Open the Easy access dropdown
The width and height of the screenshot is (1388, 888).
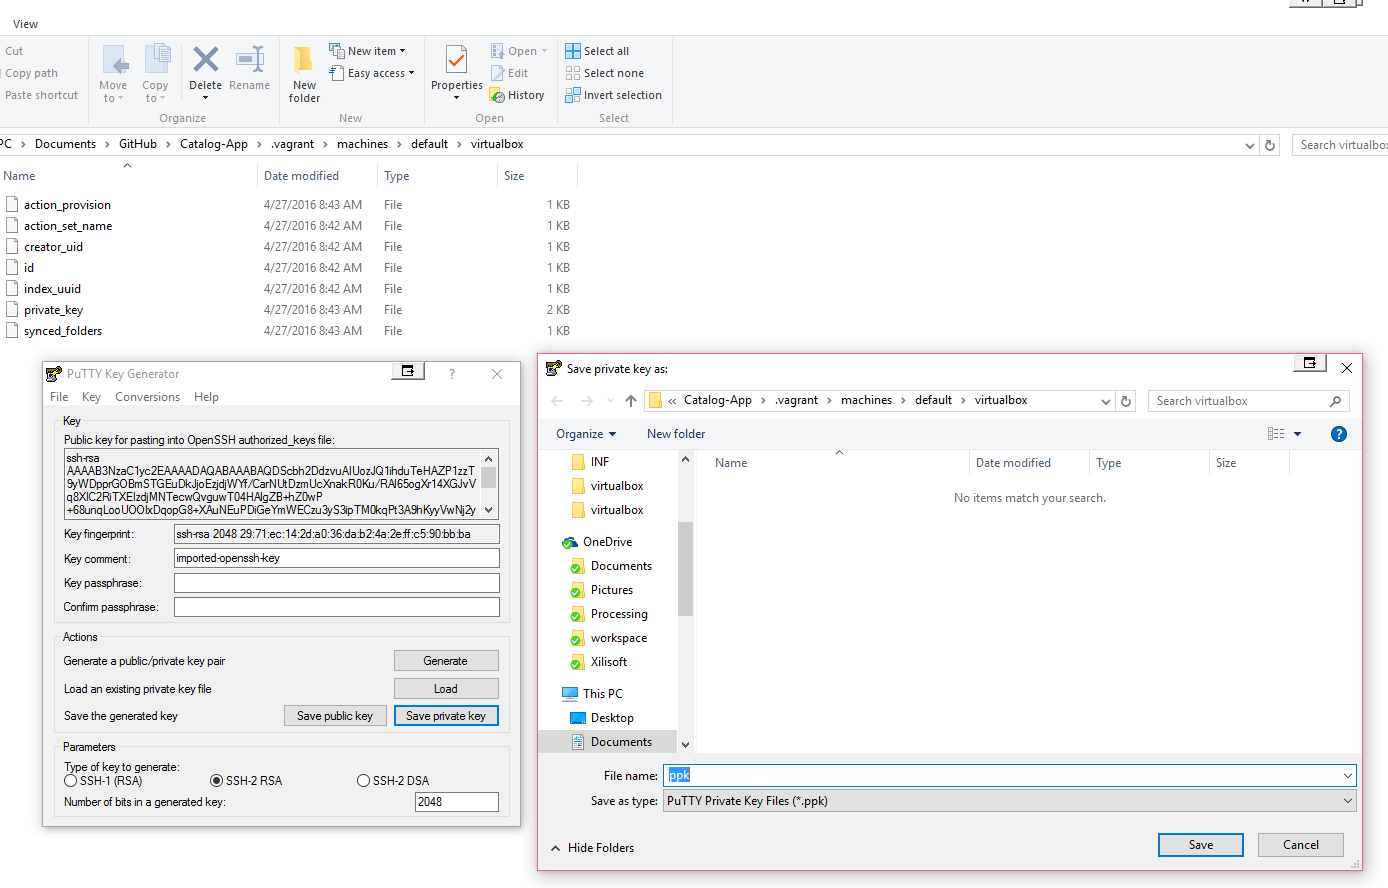(371, 73)
